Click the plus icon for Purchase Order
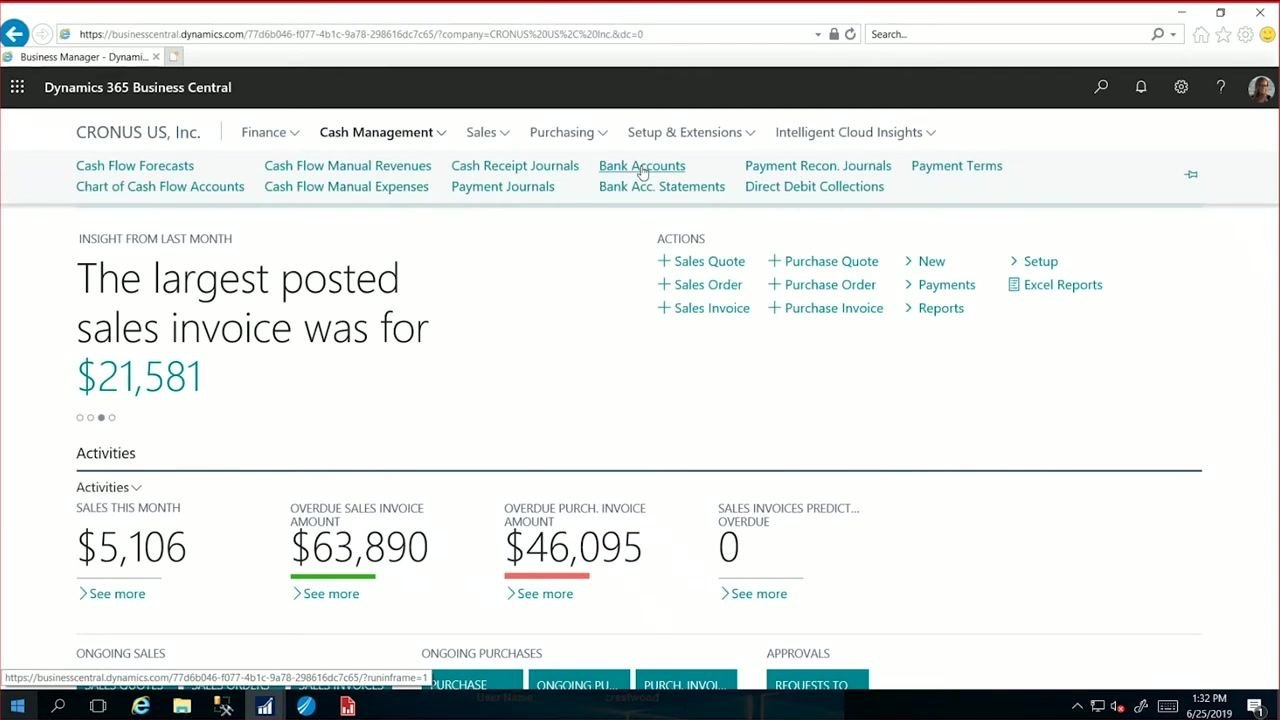The width and height of the screenshot is (1280, 720). 774,284
